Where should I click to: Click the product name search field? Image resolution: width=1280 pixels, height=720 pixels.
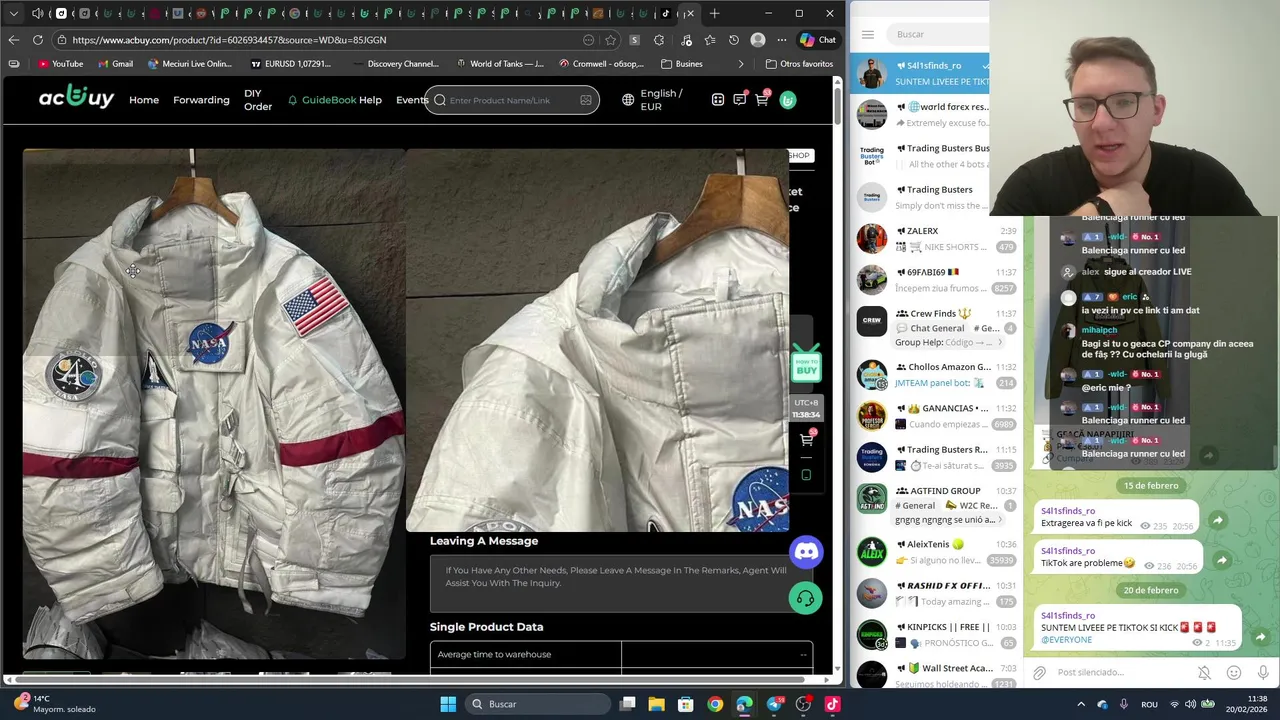click(x=512, y=100)
